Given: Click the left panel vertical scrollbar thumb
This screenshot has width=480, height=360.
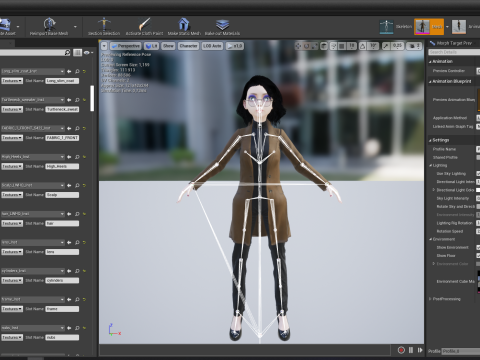Looking at the screenshot, I should [92, 98].
